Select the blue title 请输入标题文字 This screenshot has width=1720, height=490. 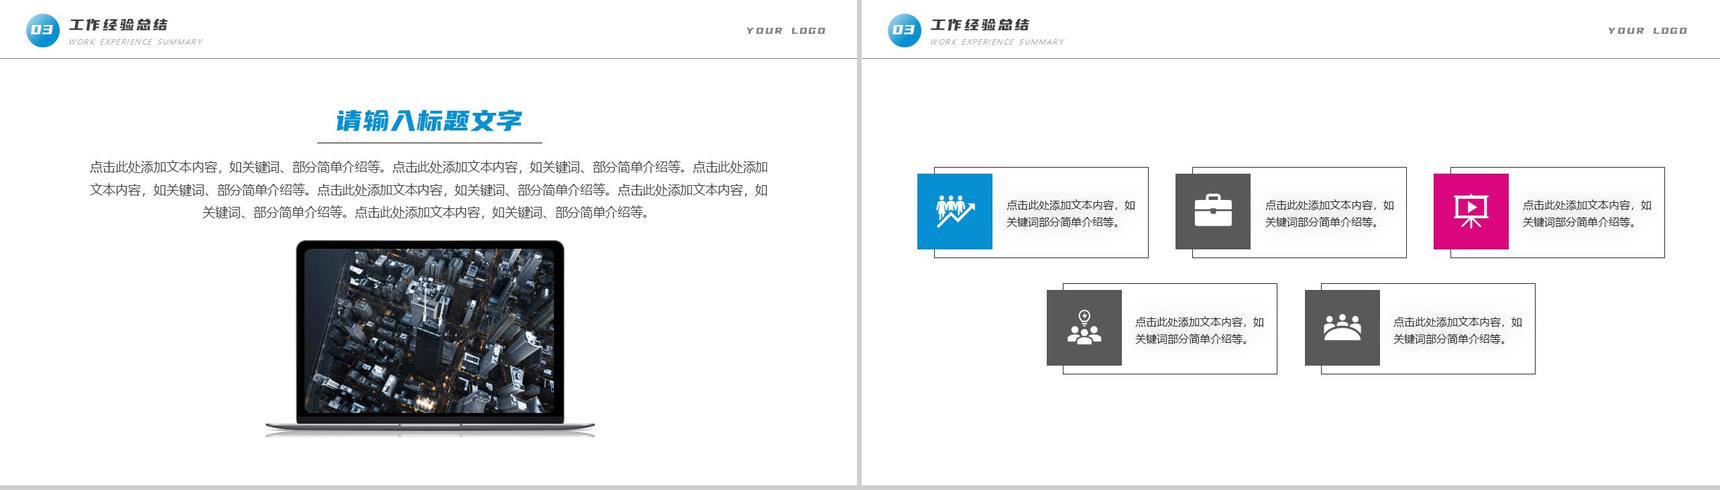[x=429, y=121]
